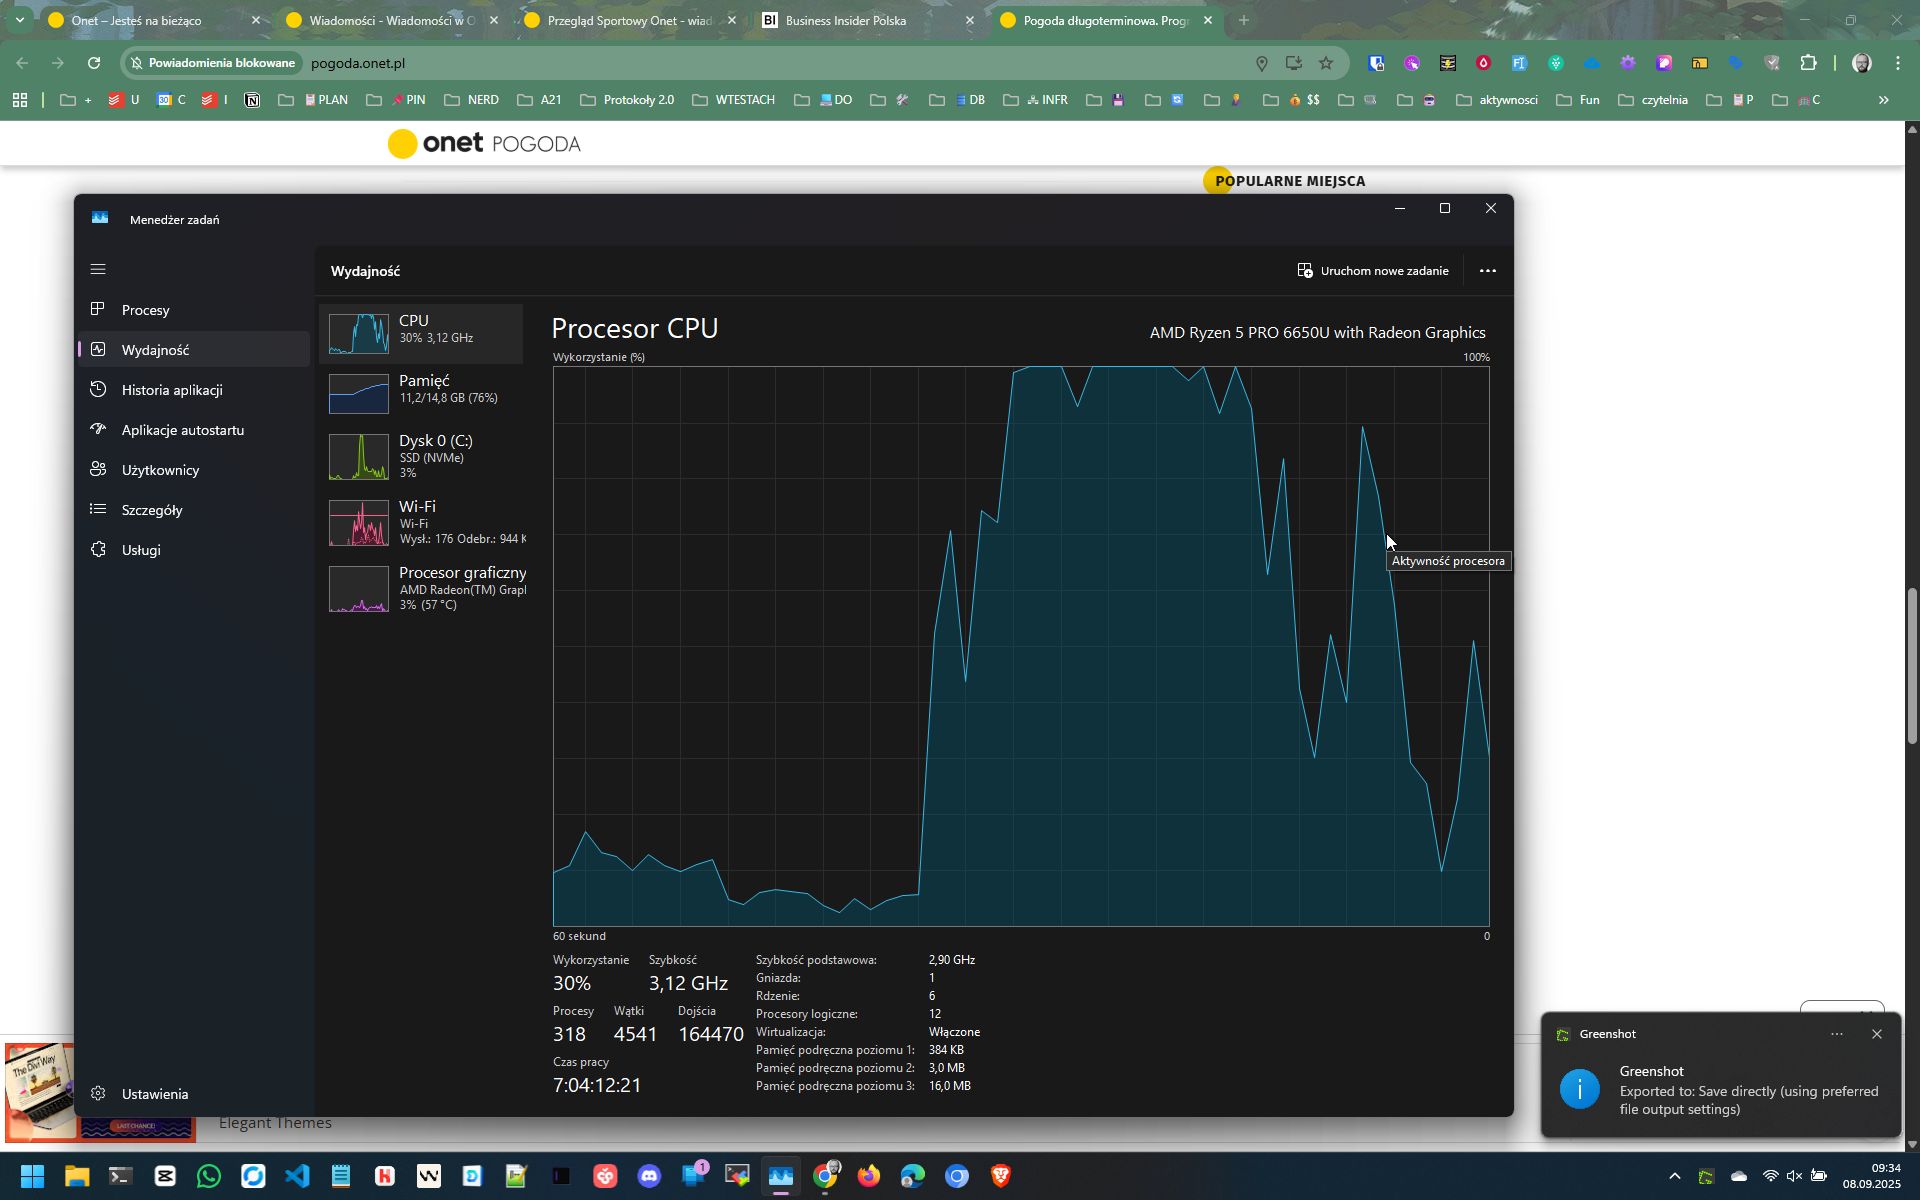1920x1200 pixels.
Task: Open Historia aplikacji in the sidebar
Action: click(172, 390)
